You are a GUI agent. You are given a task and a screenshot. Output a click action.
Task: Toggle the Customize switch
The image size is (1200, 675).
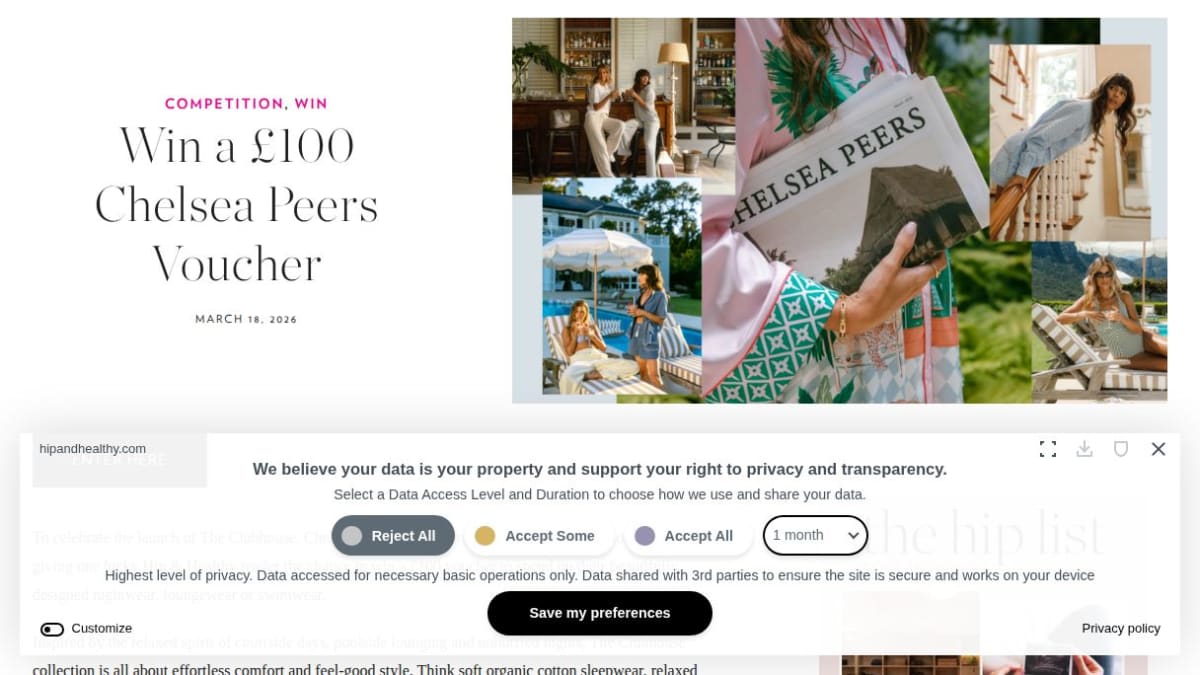52,629
